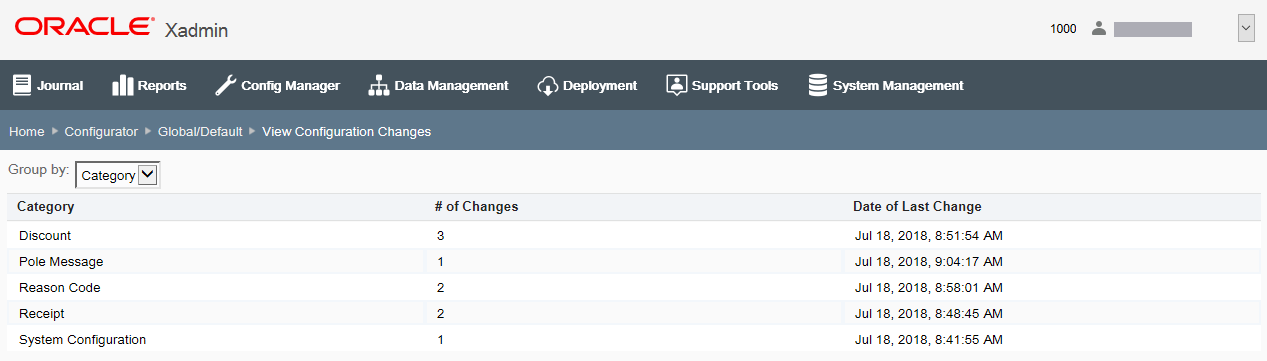Click date Jul 18, 2018, 8:58:01 AM

[929, 287]
